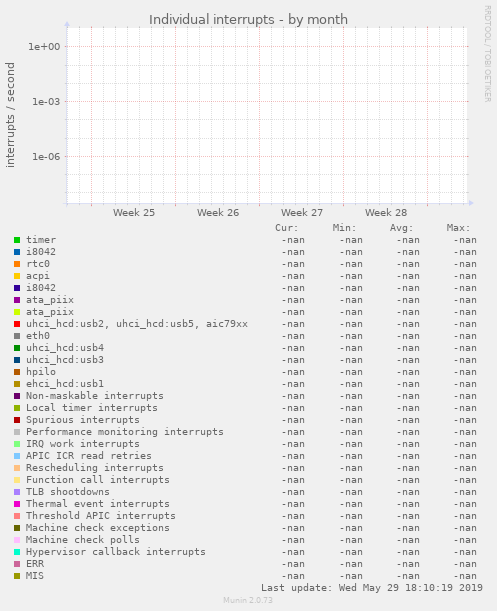Click the Munin 2.0.73 version text
The width and height of the screenshot is (497, 611).
click(x=248, y=600)
